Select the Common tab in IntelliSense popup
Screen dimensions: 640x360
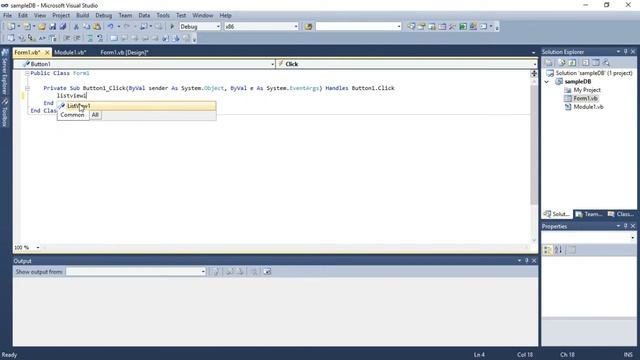72,115
